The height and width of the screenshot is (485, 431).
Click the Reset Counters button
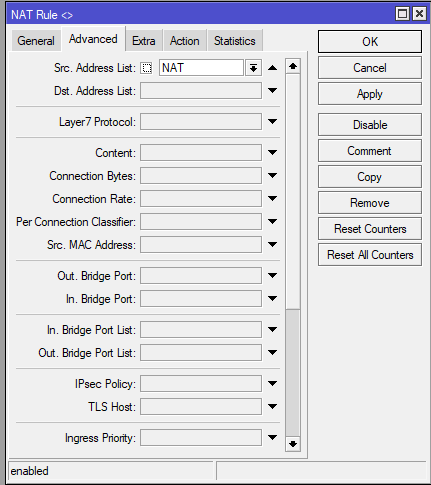coord(370,229)
